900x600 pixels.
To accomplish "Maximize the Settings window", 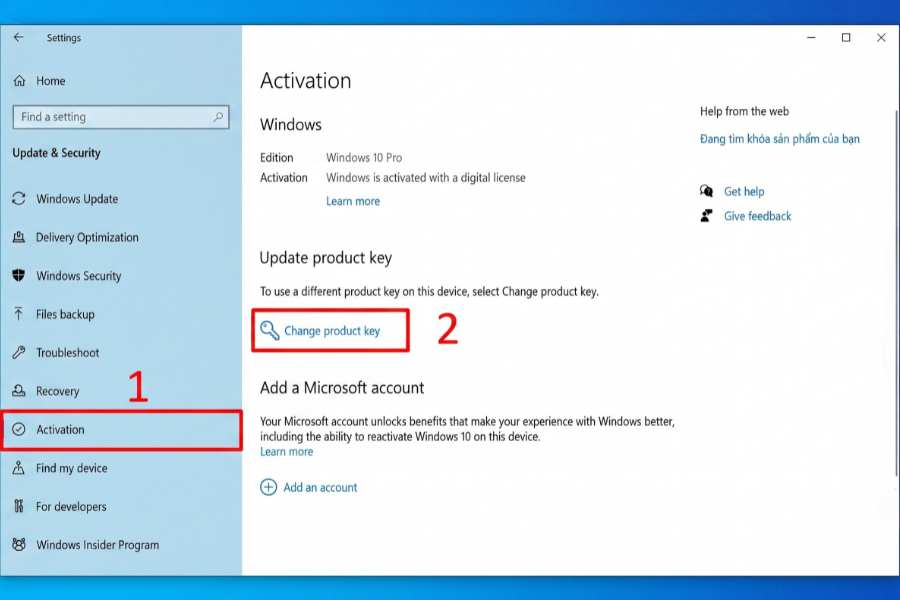I will [x=846, y=37].
